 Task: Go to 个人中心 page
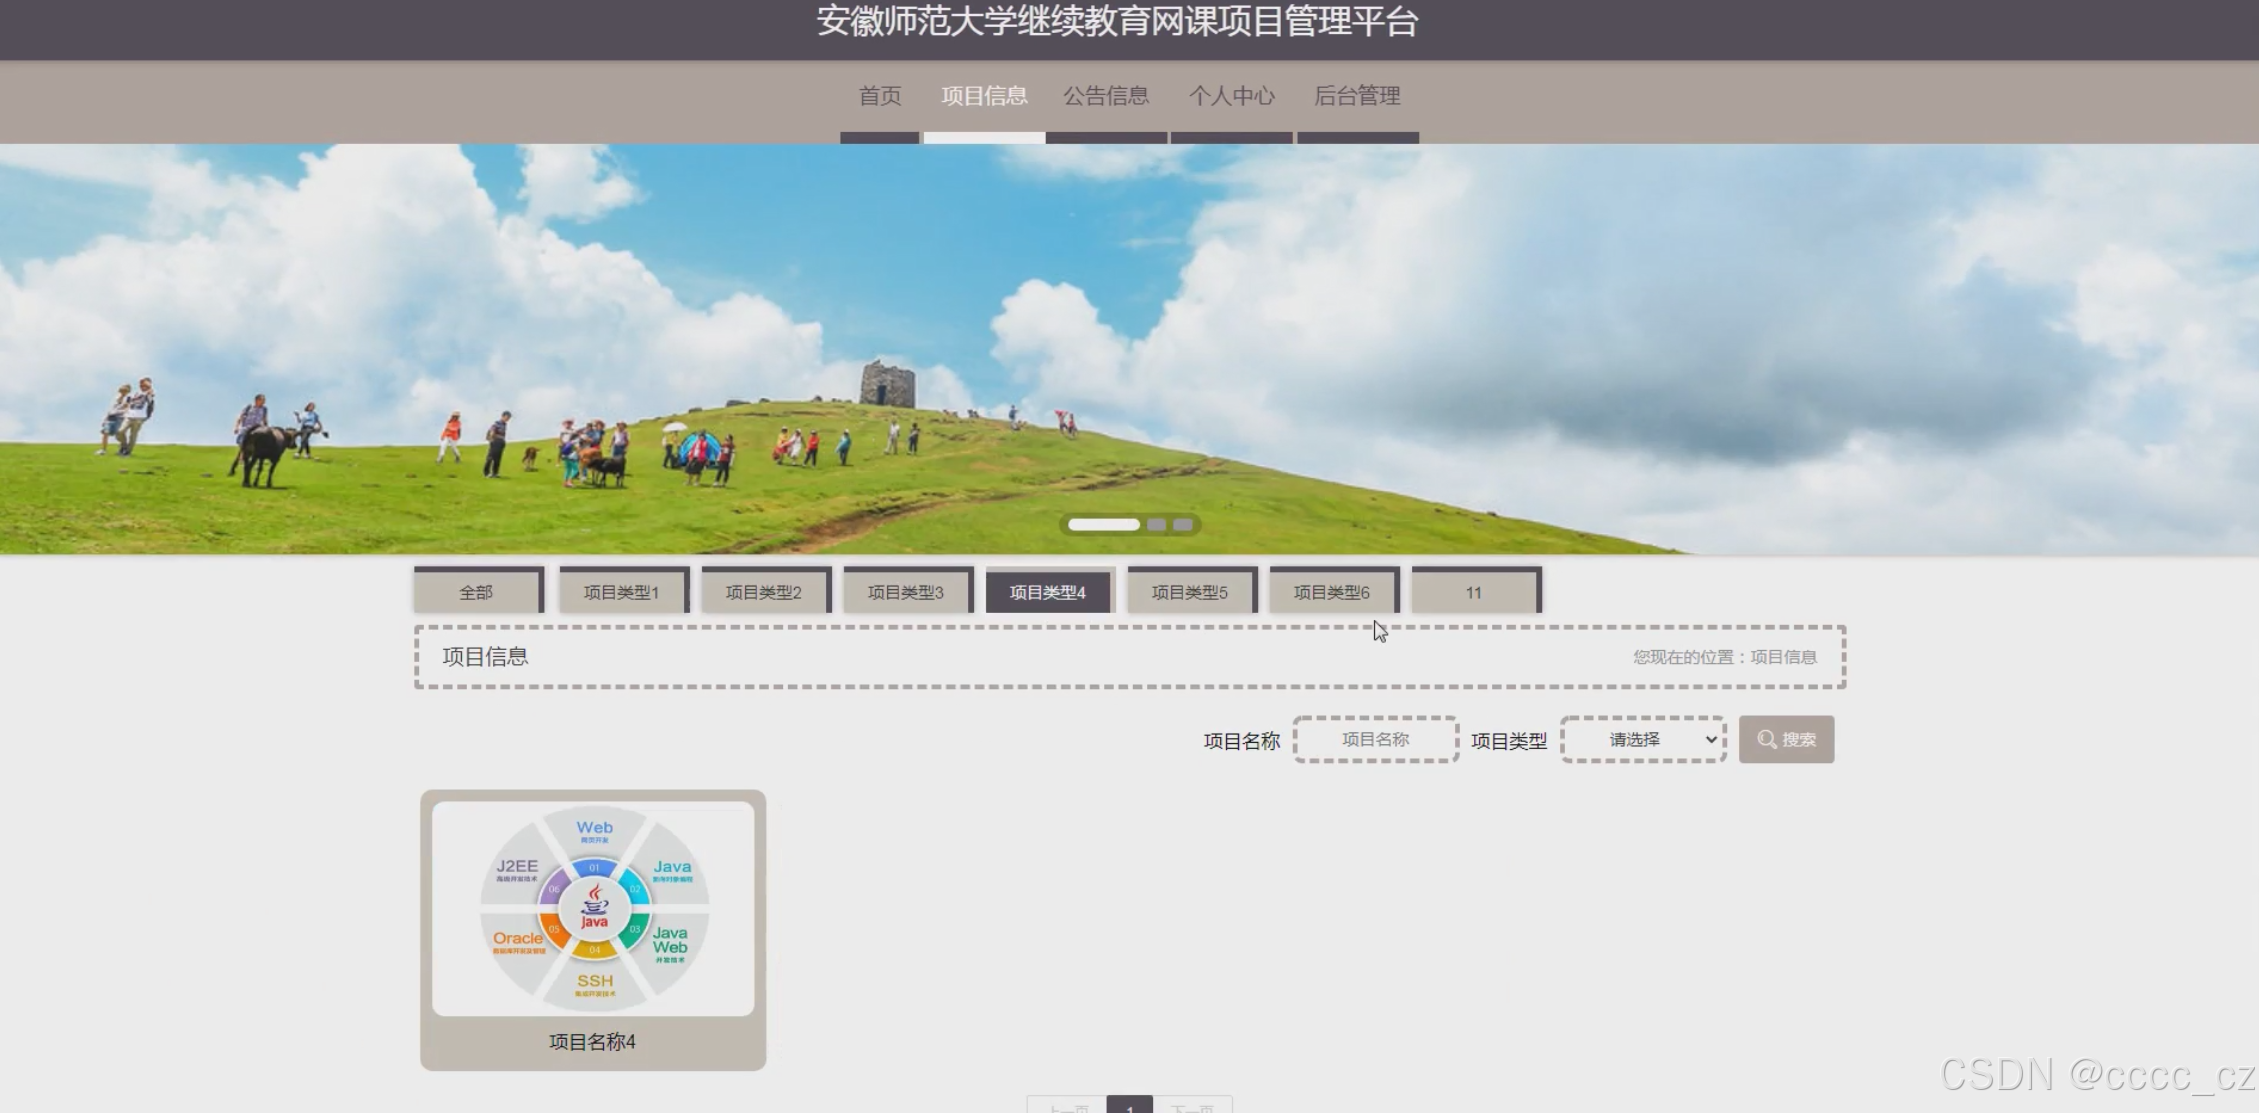click(x=1231, y=96)
